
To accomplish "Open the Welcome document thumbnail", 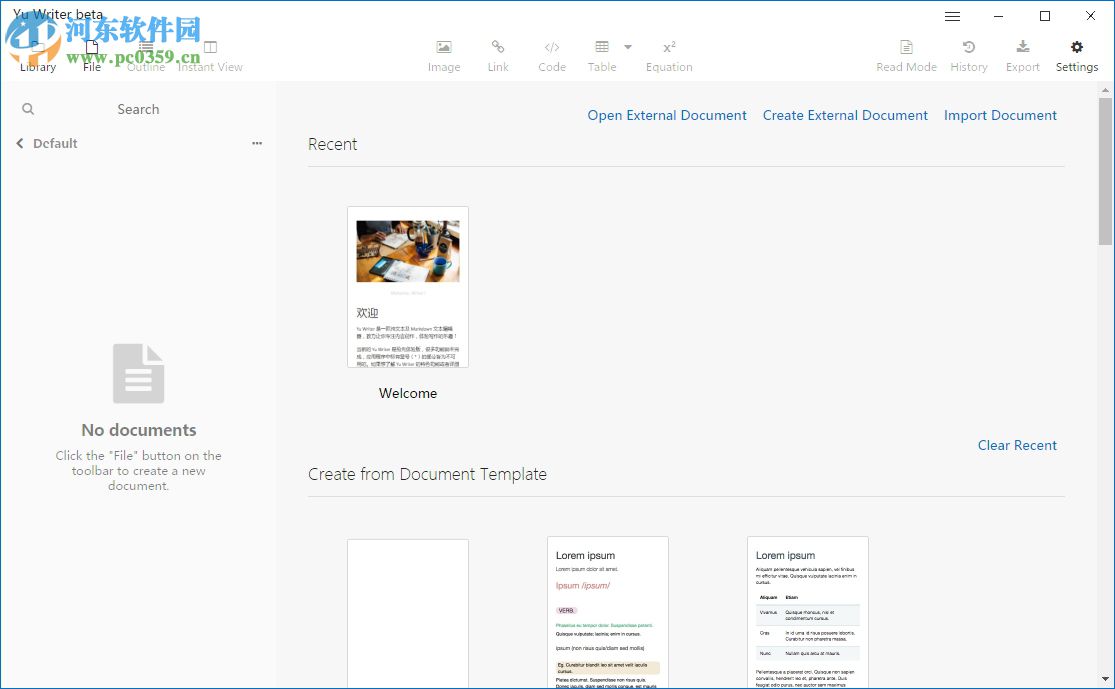I will [407, 287].
